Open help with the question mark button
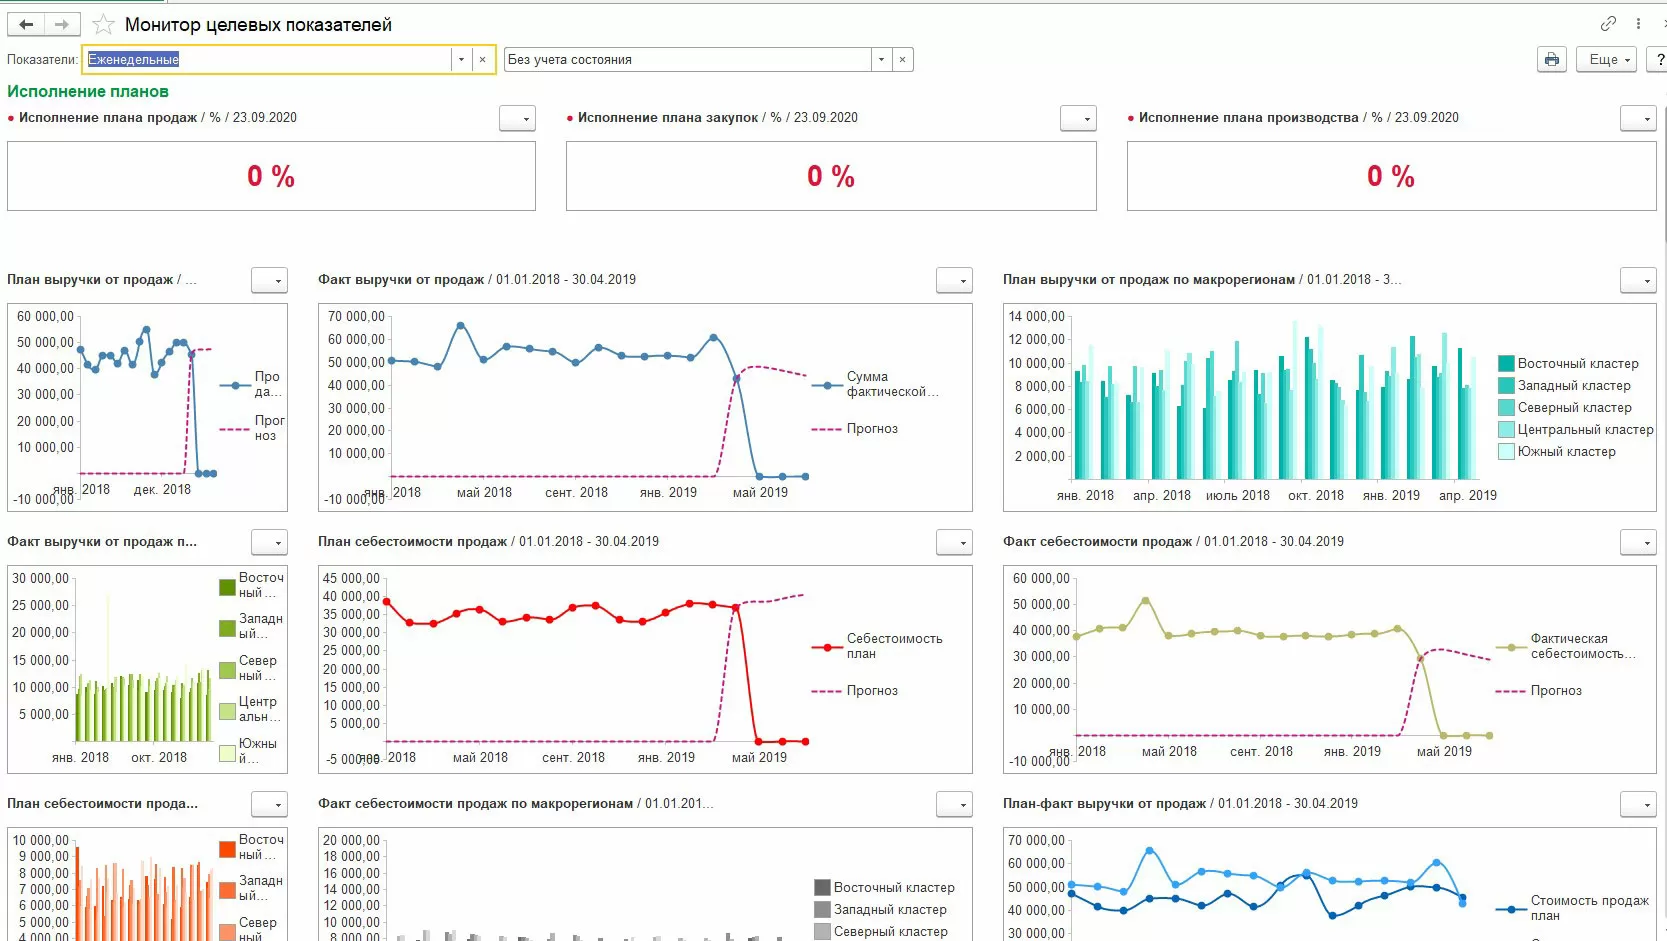This screenshot has height=941, width=1667. coord(1657,59)
